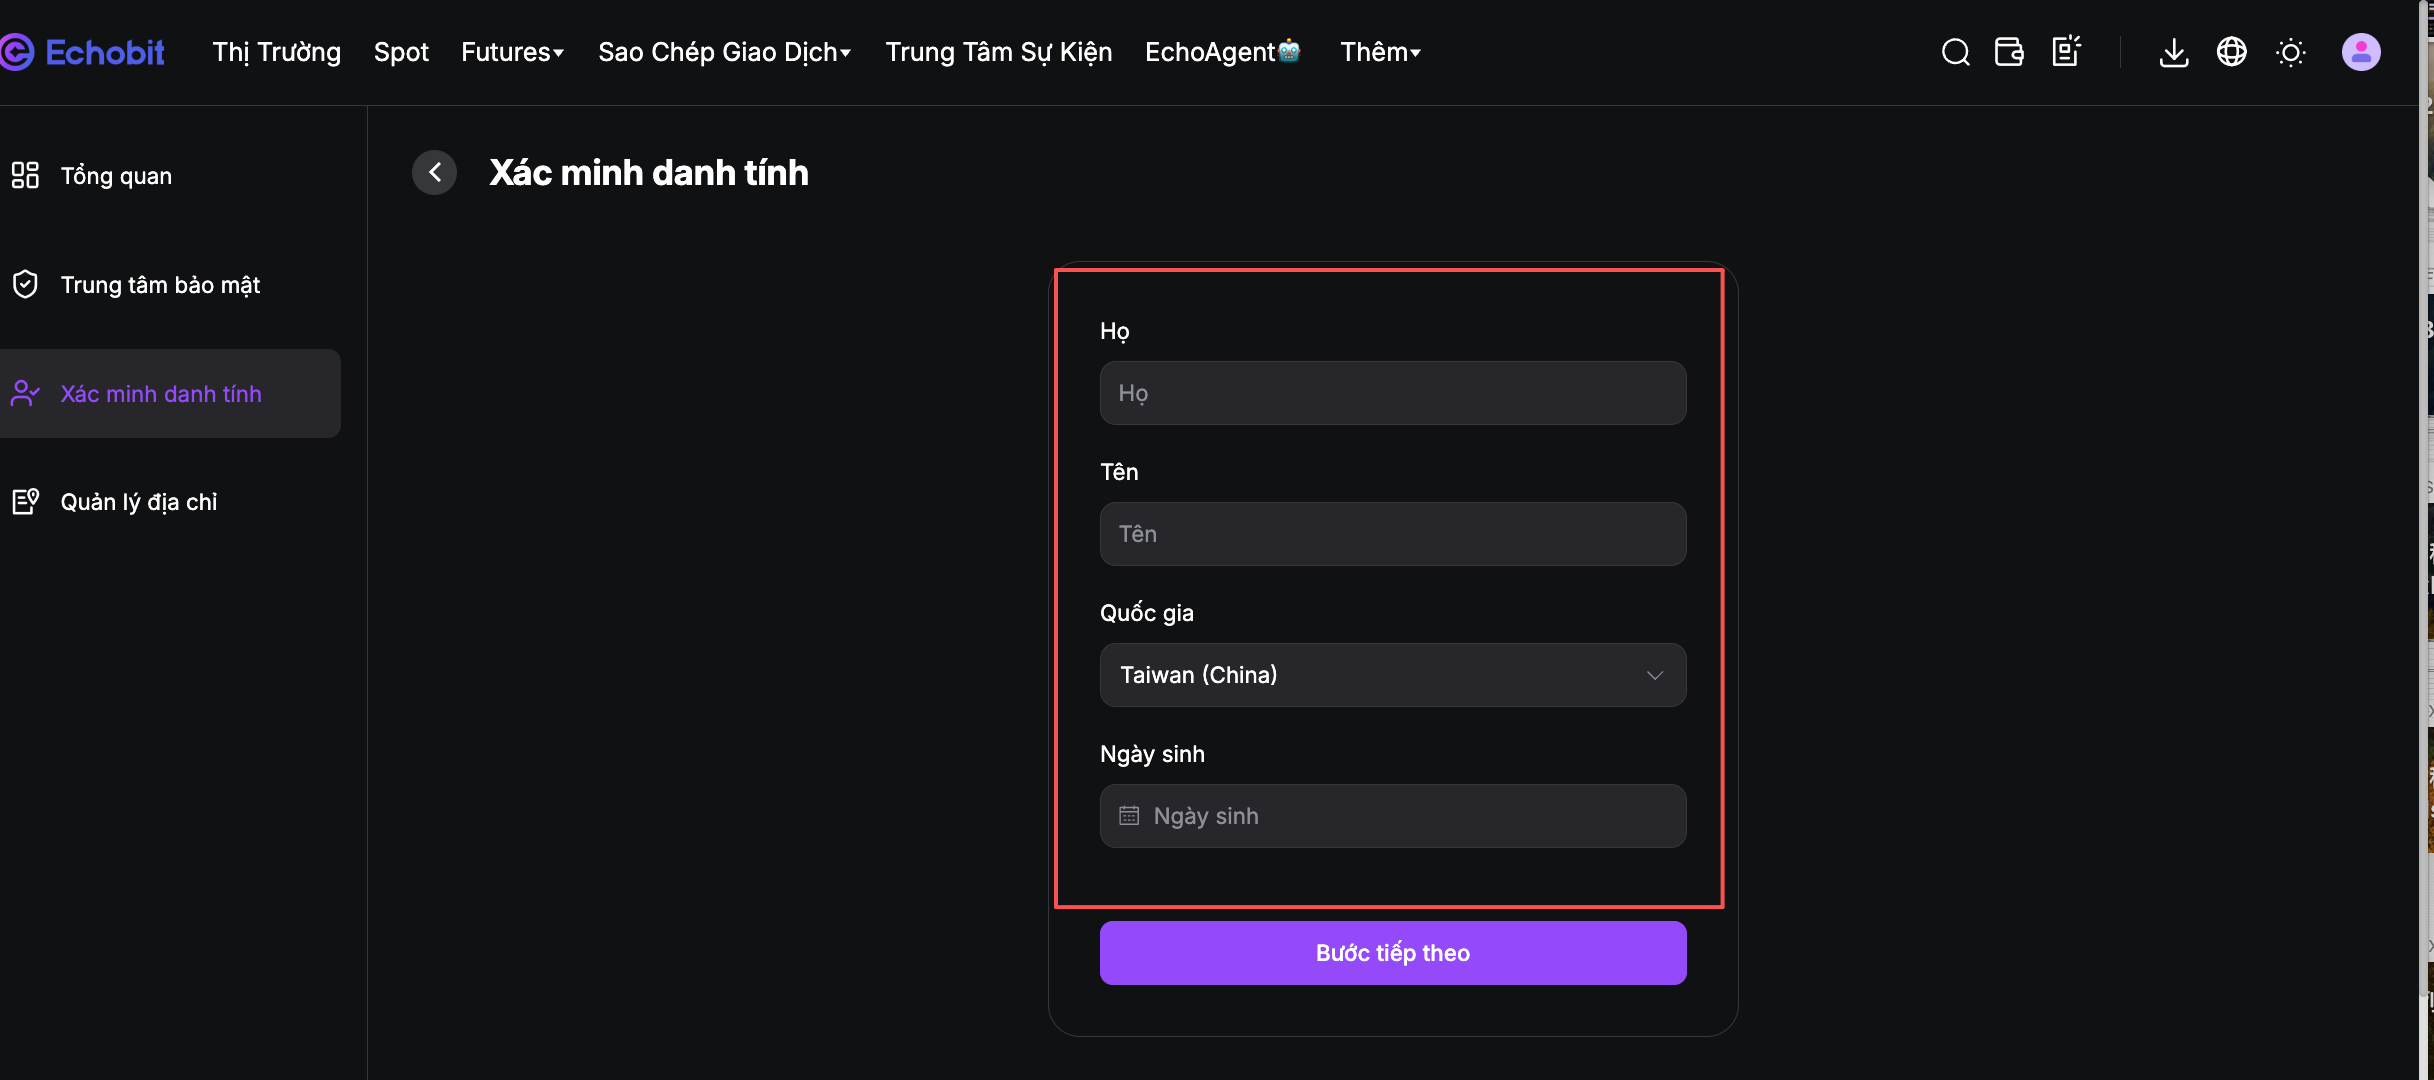The width and height of the screenshot is (2434, 1080).
Task: Open the user profile avatar
Action: [2360, 52]
